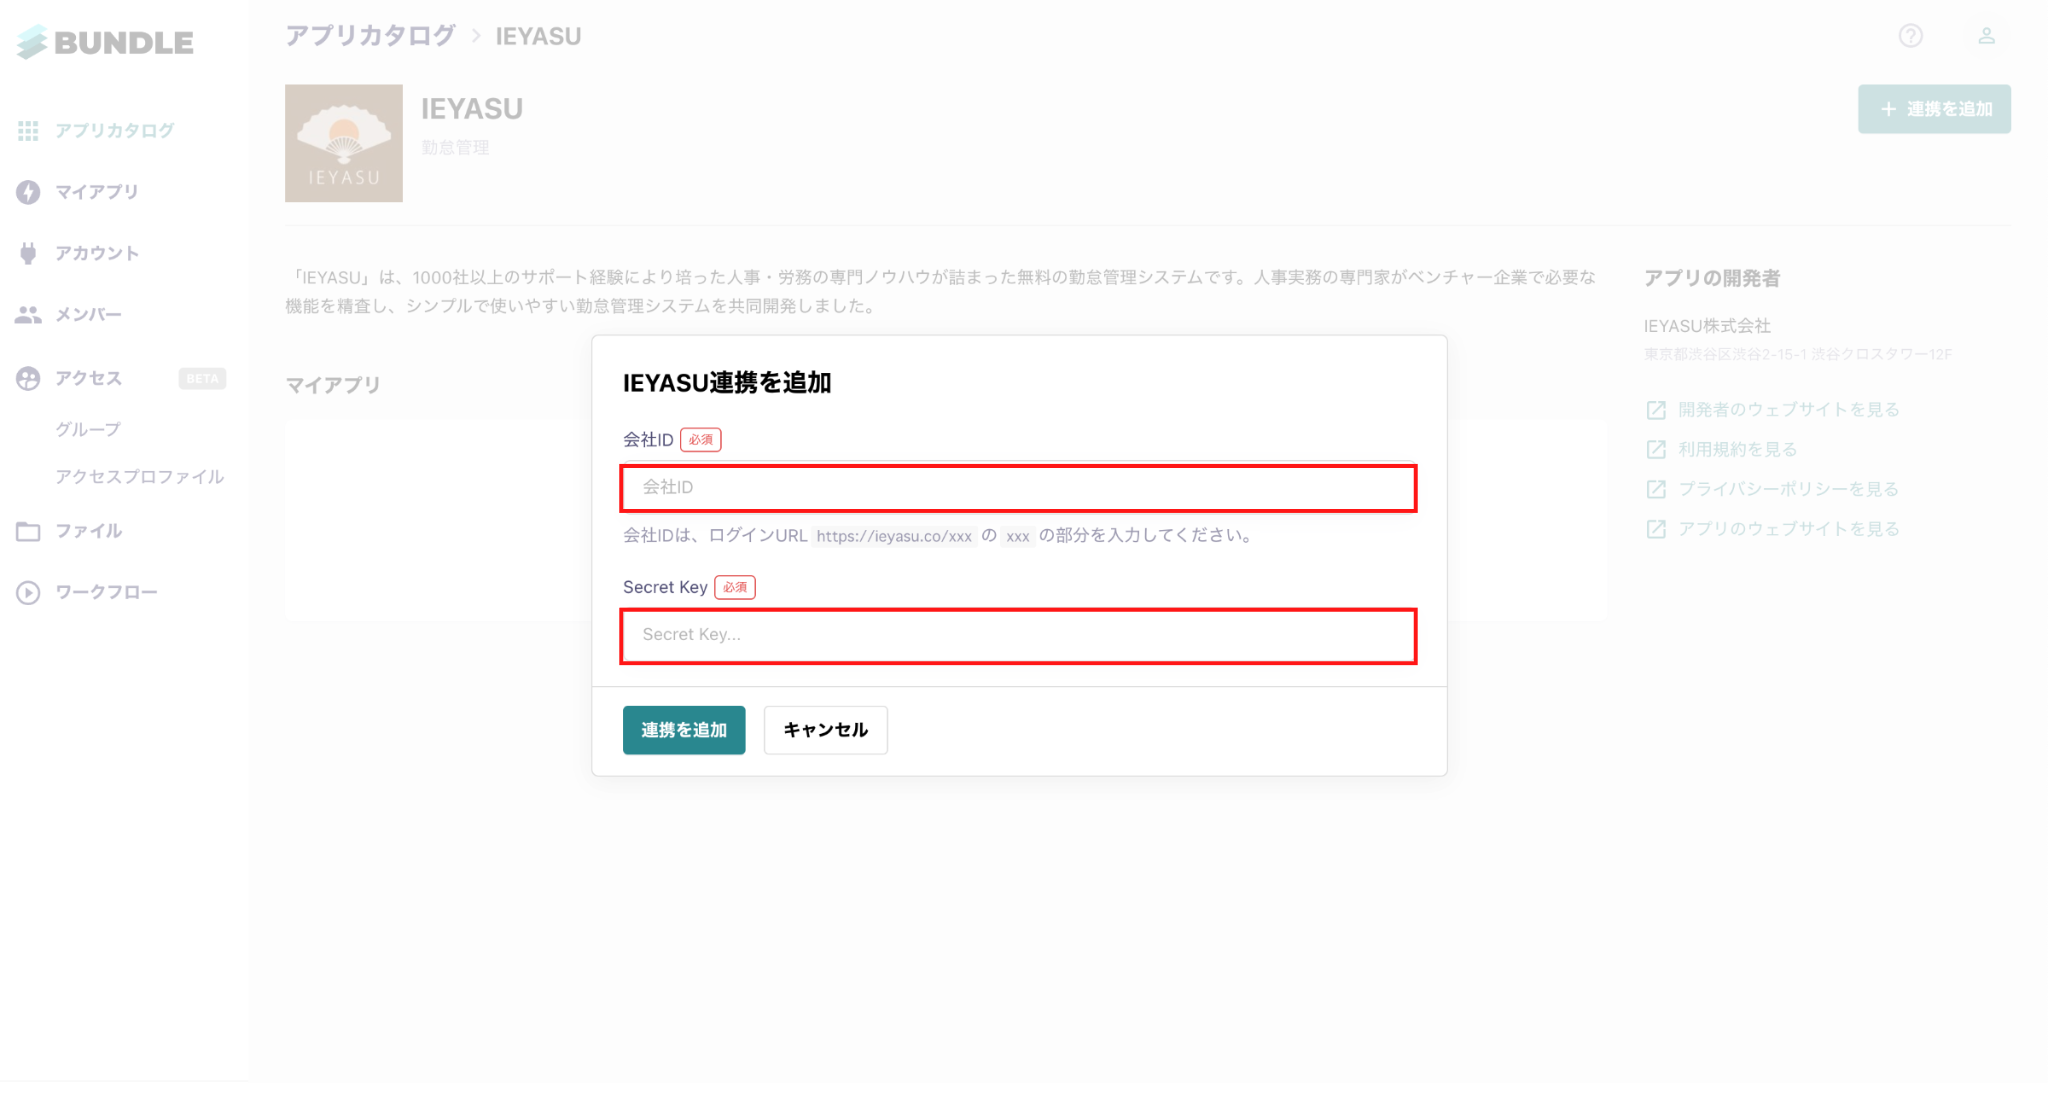Click the マイアプリ section heading

(x=333, y=385)
